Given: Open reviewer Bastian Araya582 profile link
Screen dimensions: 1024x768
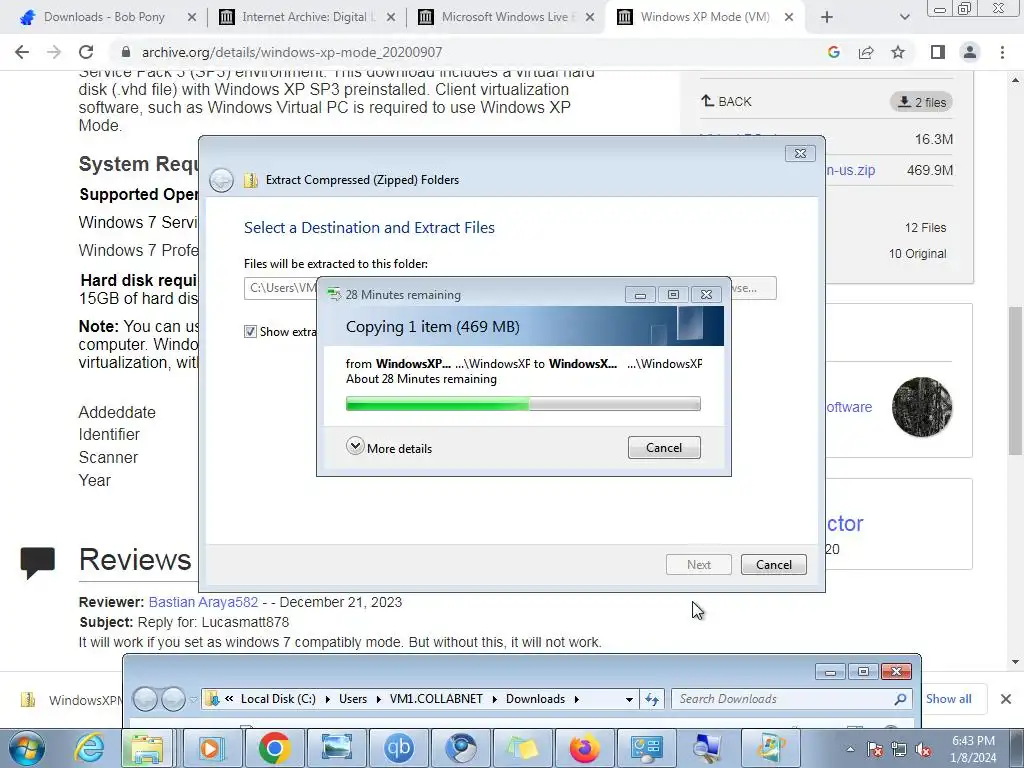Looking at the screenshot, I should (x=203, y=602).
